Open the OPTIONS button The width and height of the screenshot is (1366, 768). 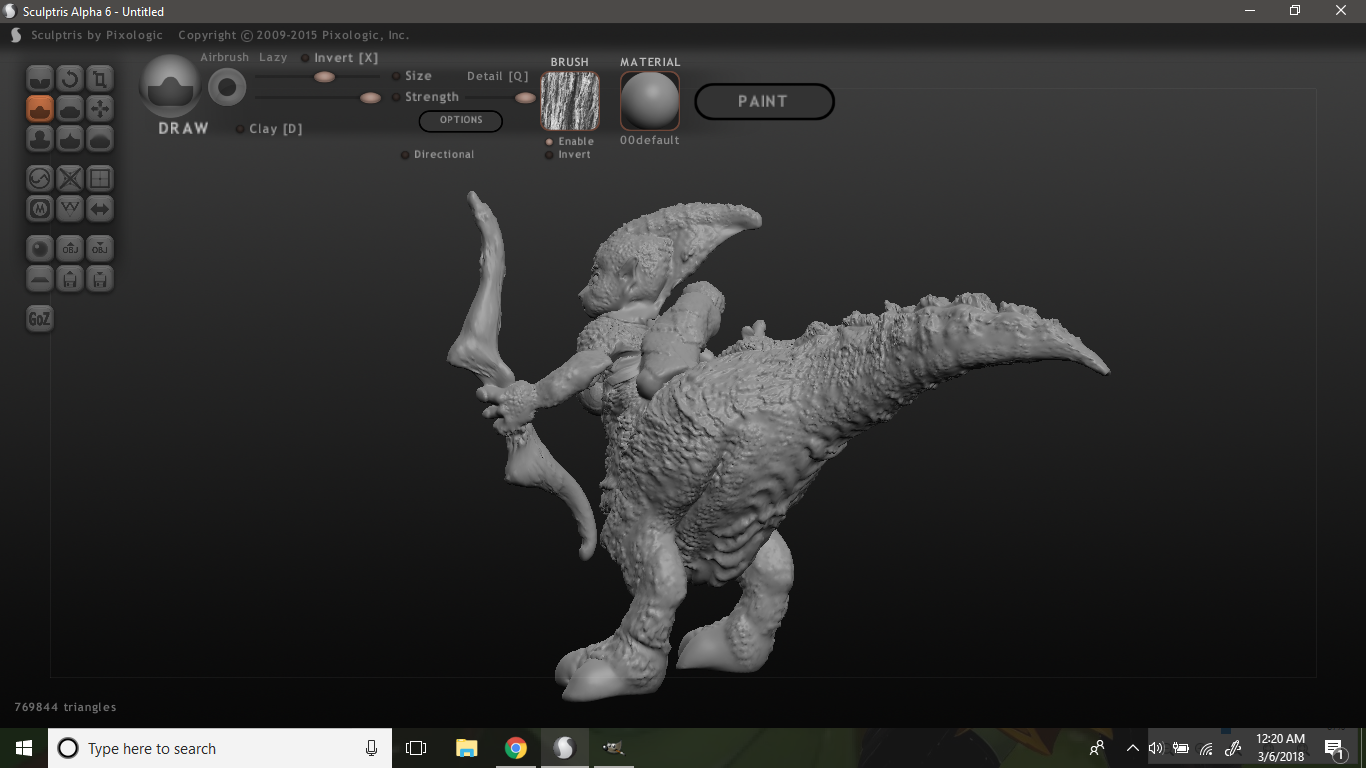[x=461, y=120]
